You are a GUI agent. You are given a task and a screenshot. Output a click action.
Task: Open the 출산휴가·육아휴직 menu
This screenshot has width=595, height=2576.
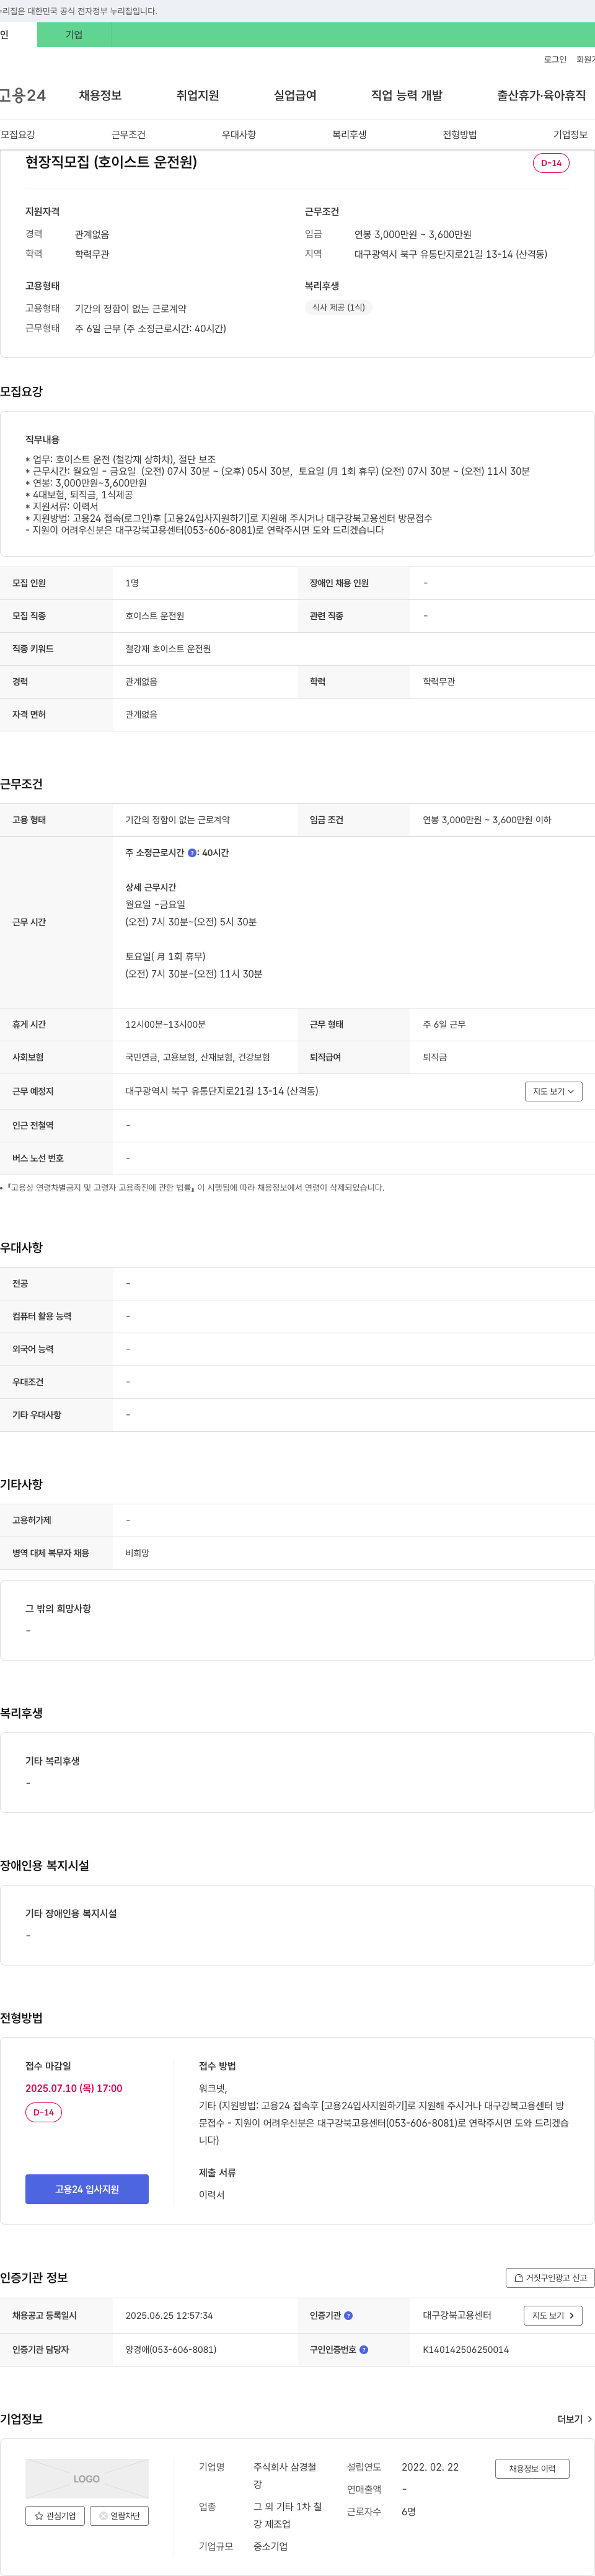[x=541, y=95]
